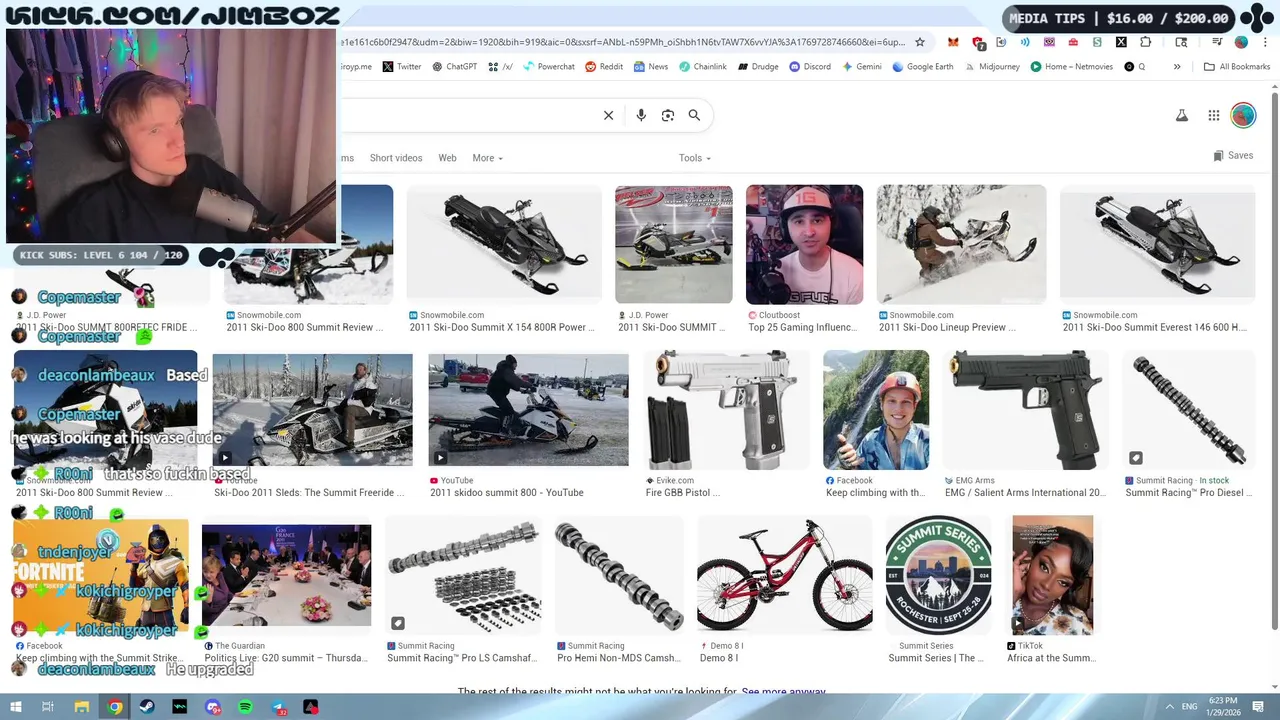Click ENG language indicator in tray
The height and width of the screenshot is (720, 1280).
pos(1190,706)
